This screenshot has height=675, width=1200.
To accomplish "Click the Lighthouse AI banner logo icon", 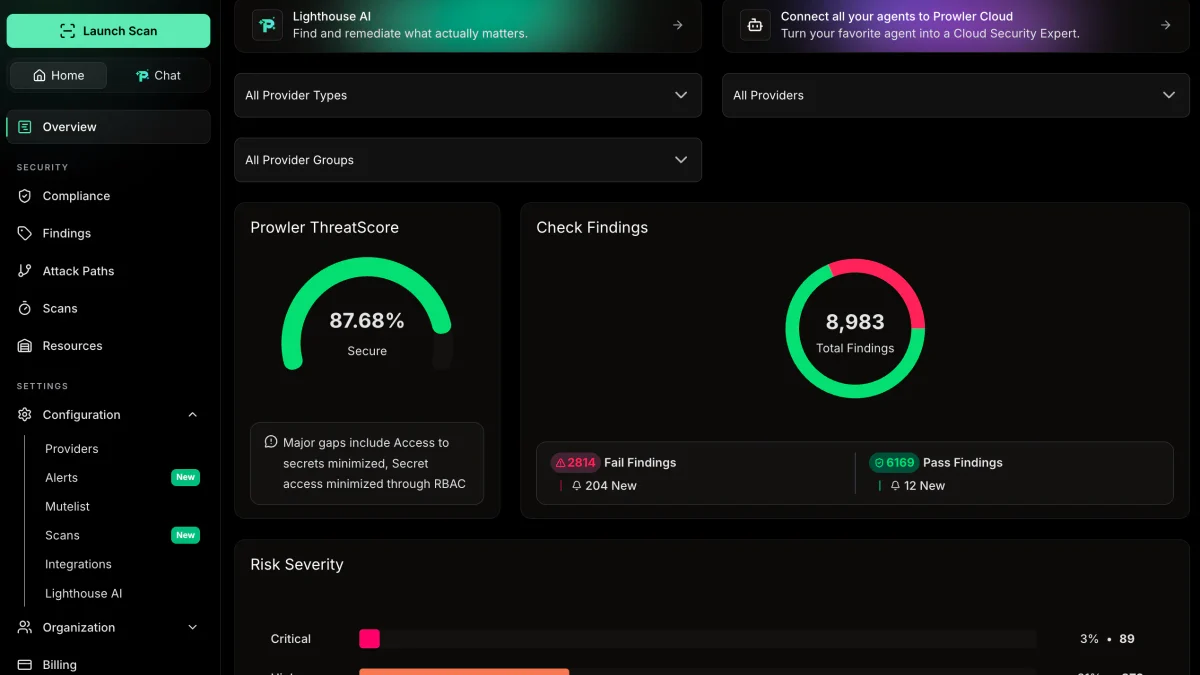I will (x=267, y=25).
